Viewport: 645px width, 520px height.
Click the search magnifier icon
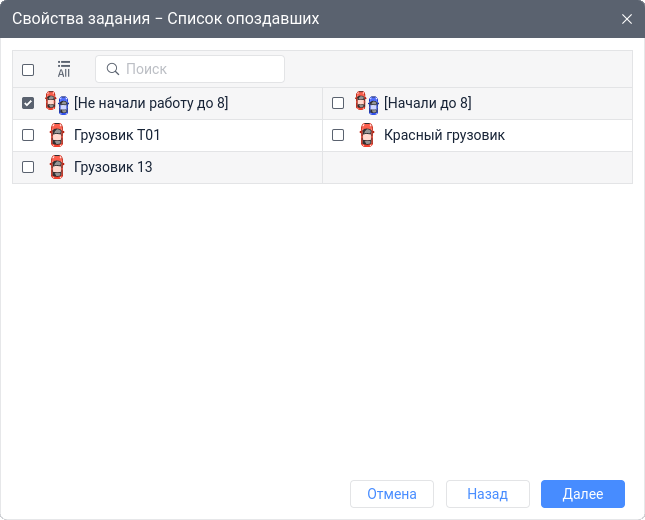coord(113,69)
